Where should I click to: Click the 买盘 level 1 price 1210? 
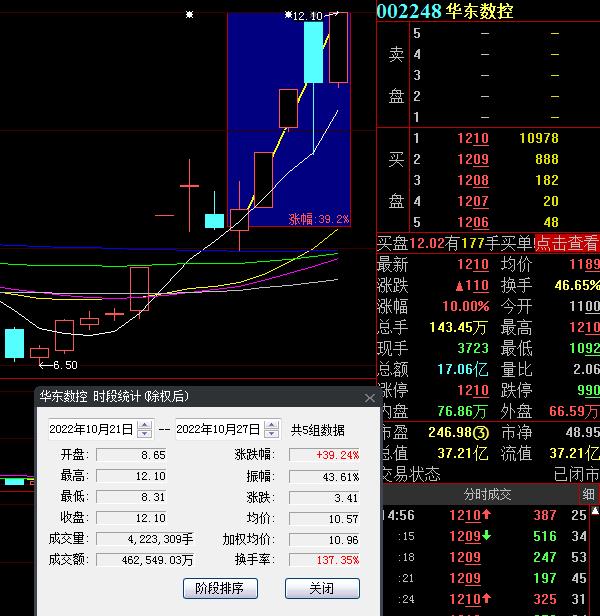[x=472, y=138]
